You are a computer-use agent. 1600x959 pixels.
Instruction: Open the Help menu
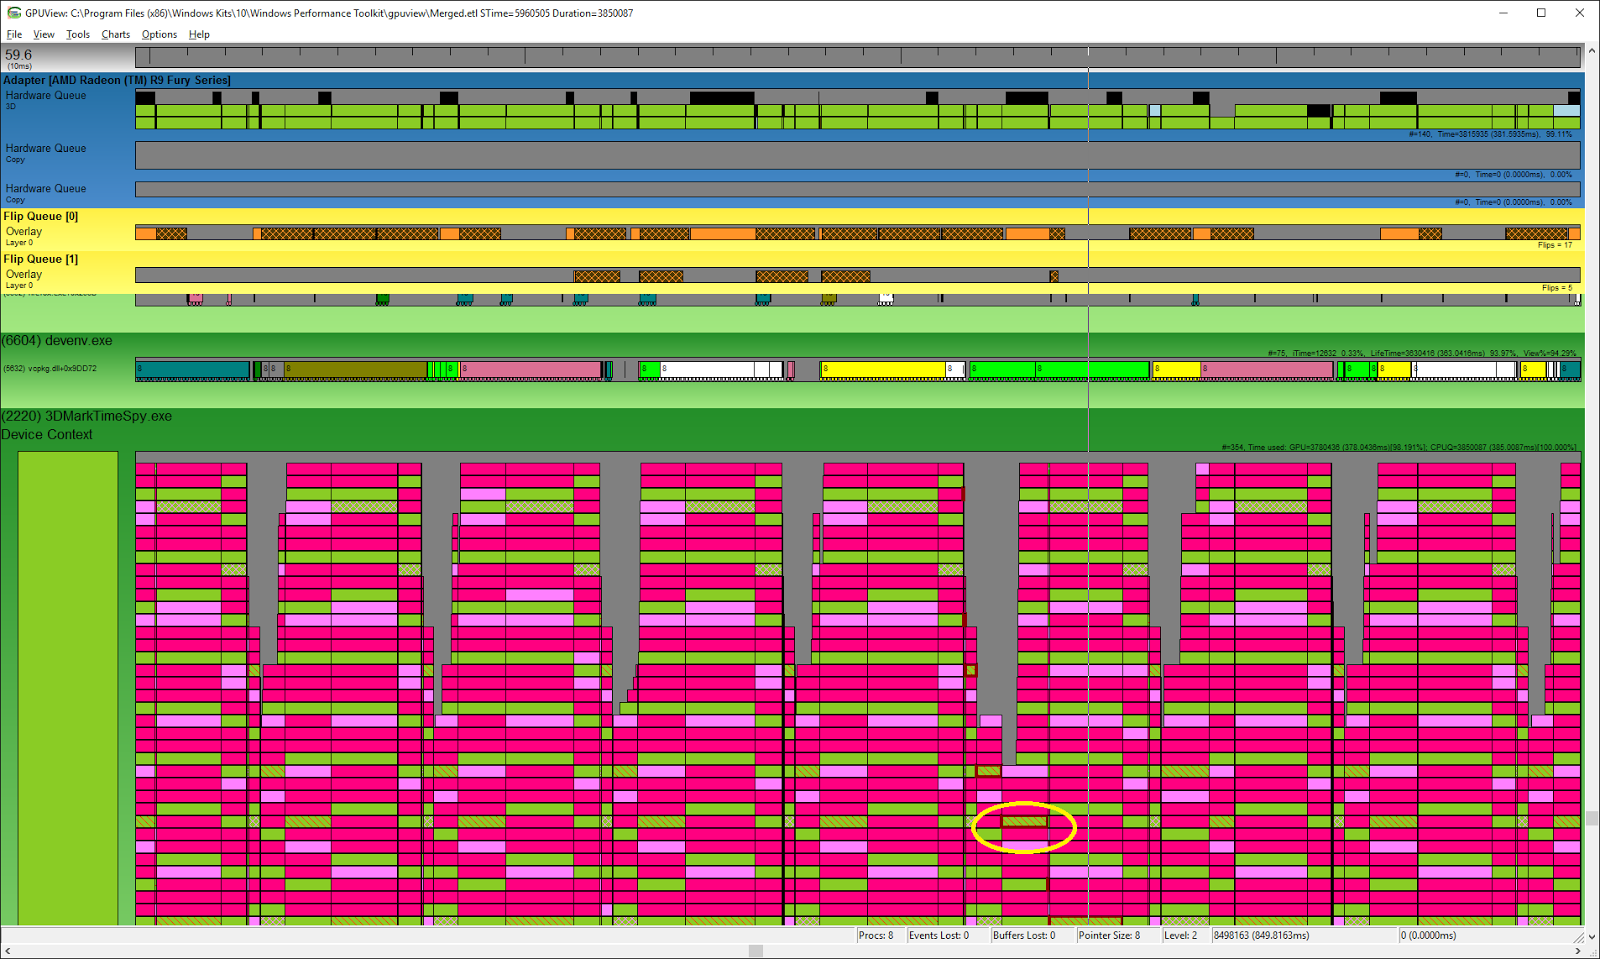tap(199, 34)
